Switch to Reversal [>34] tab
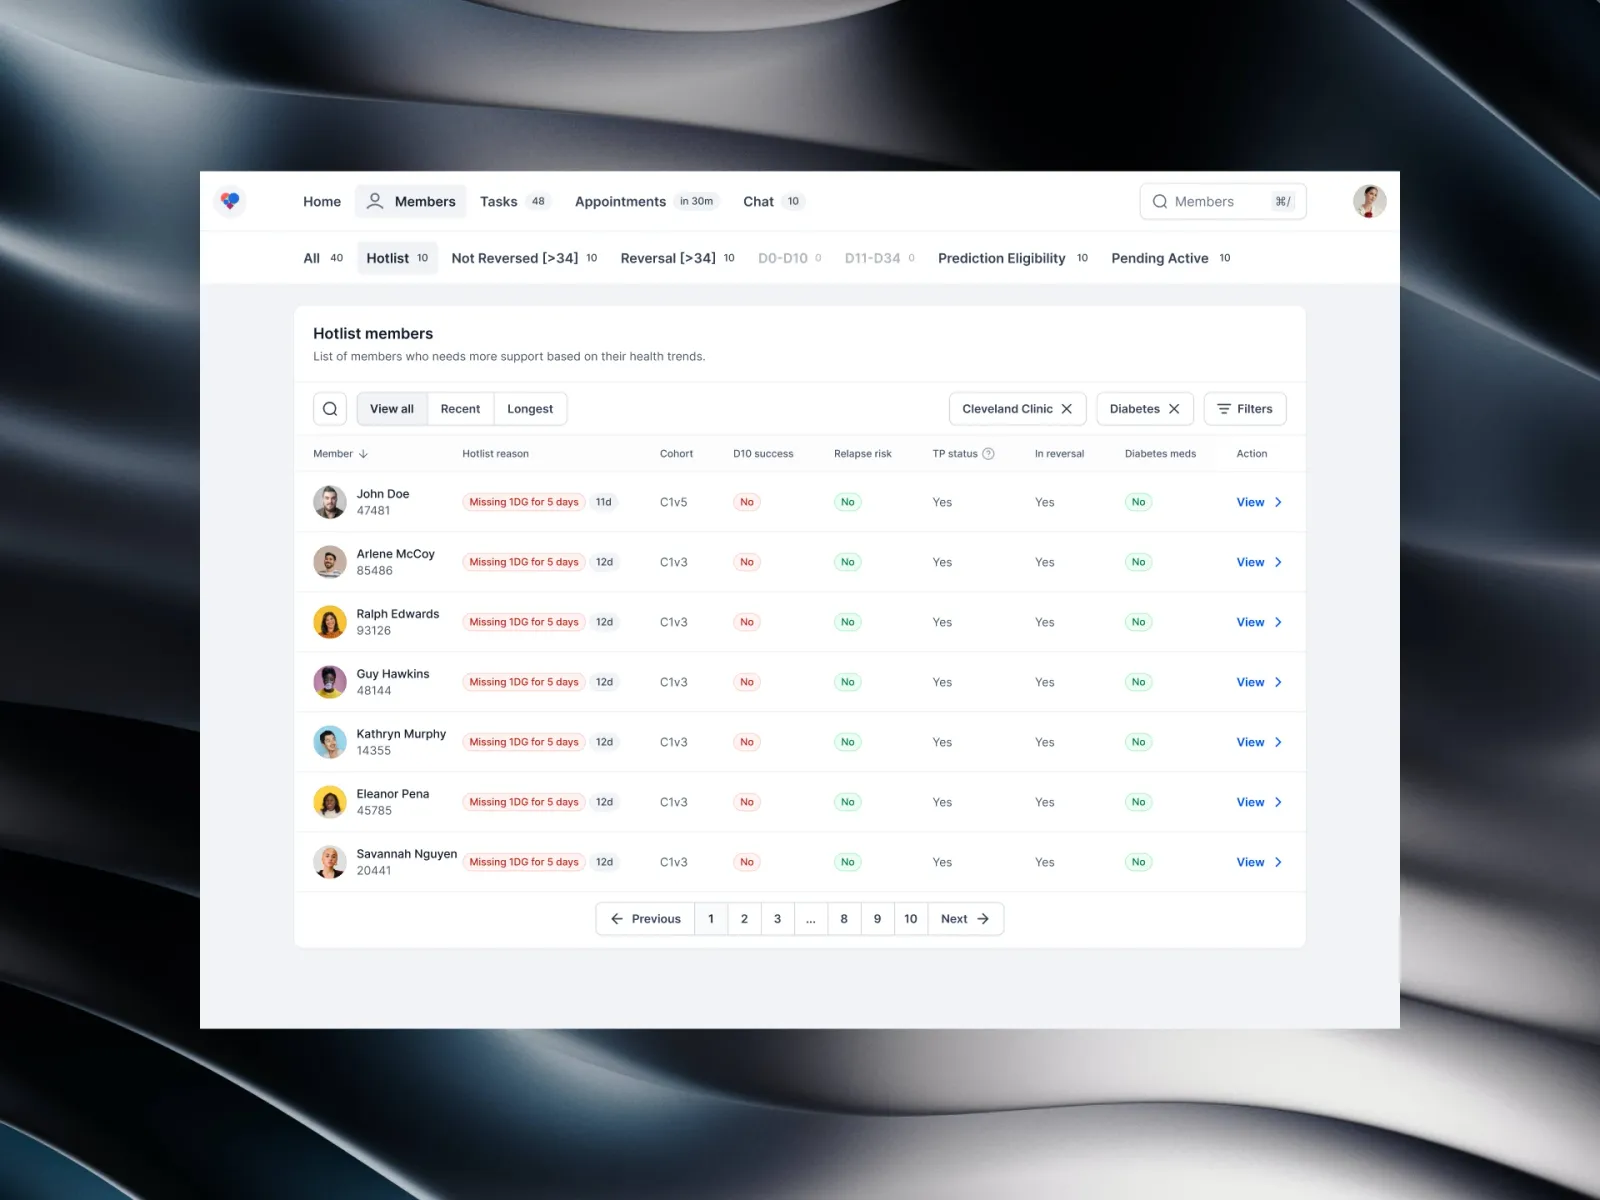 677,258
